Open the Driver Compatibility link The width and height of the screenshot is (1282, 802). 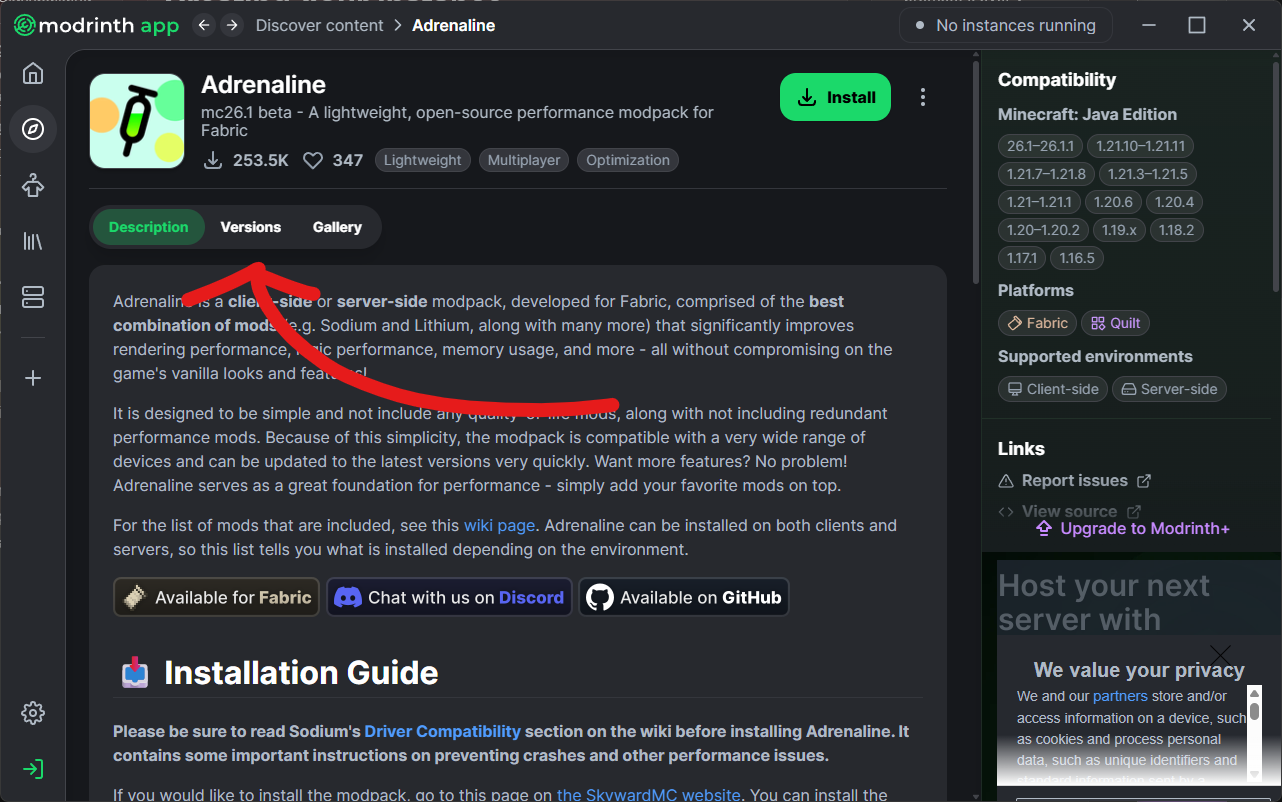(x=443, y=731)
